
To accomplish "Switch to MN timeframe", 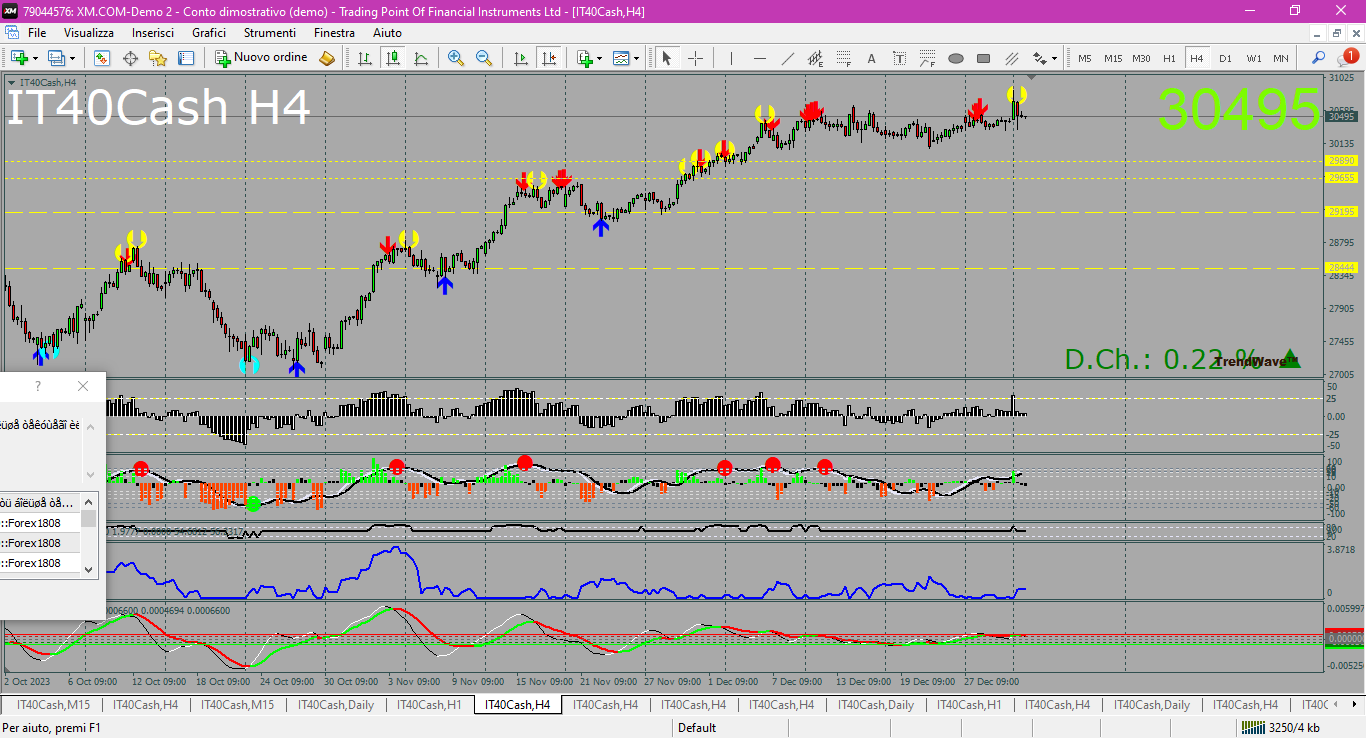I will coord(1281,58).
